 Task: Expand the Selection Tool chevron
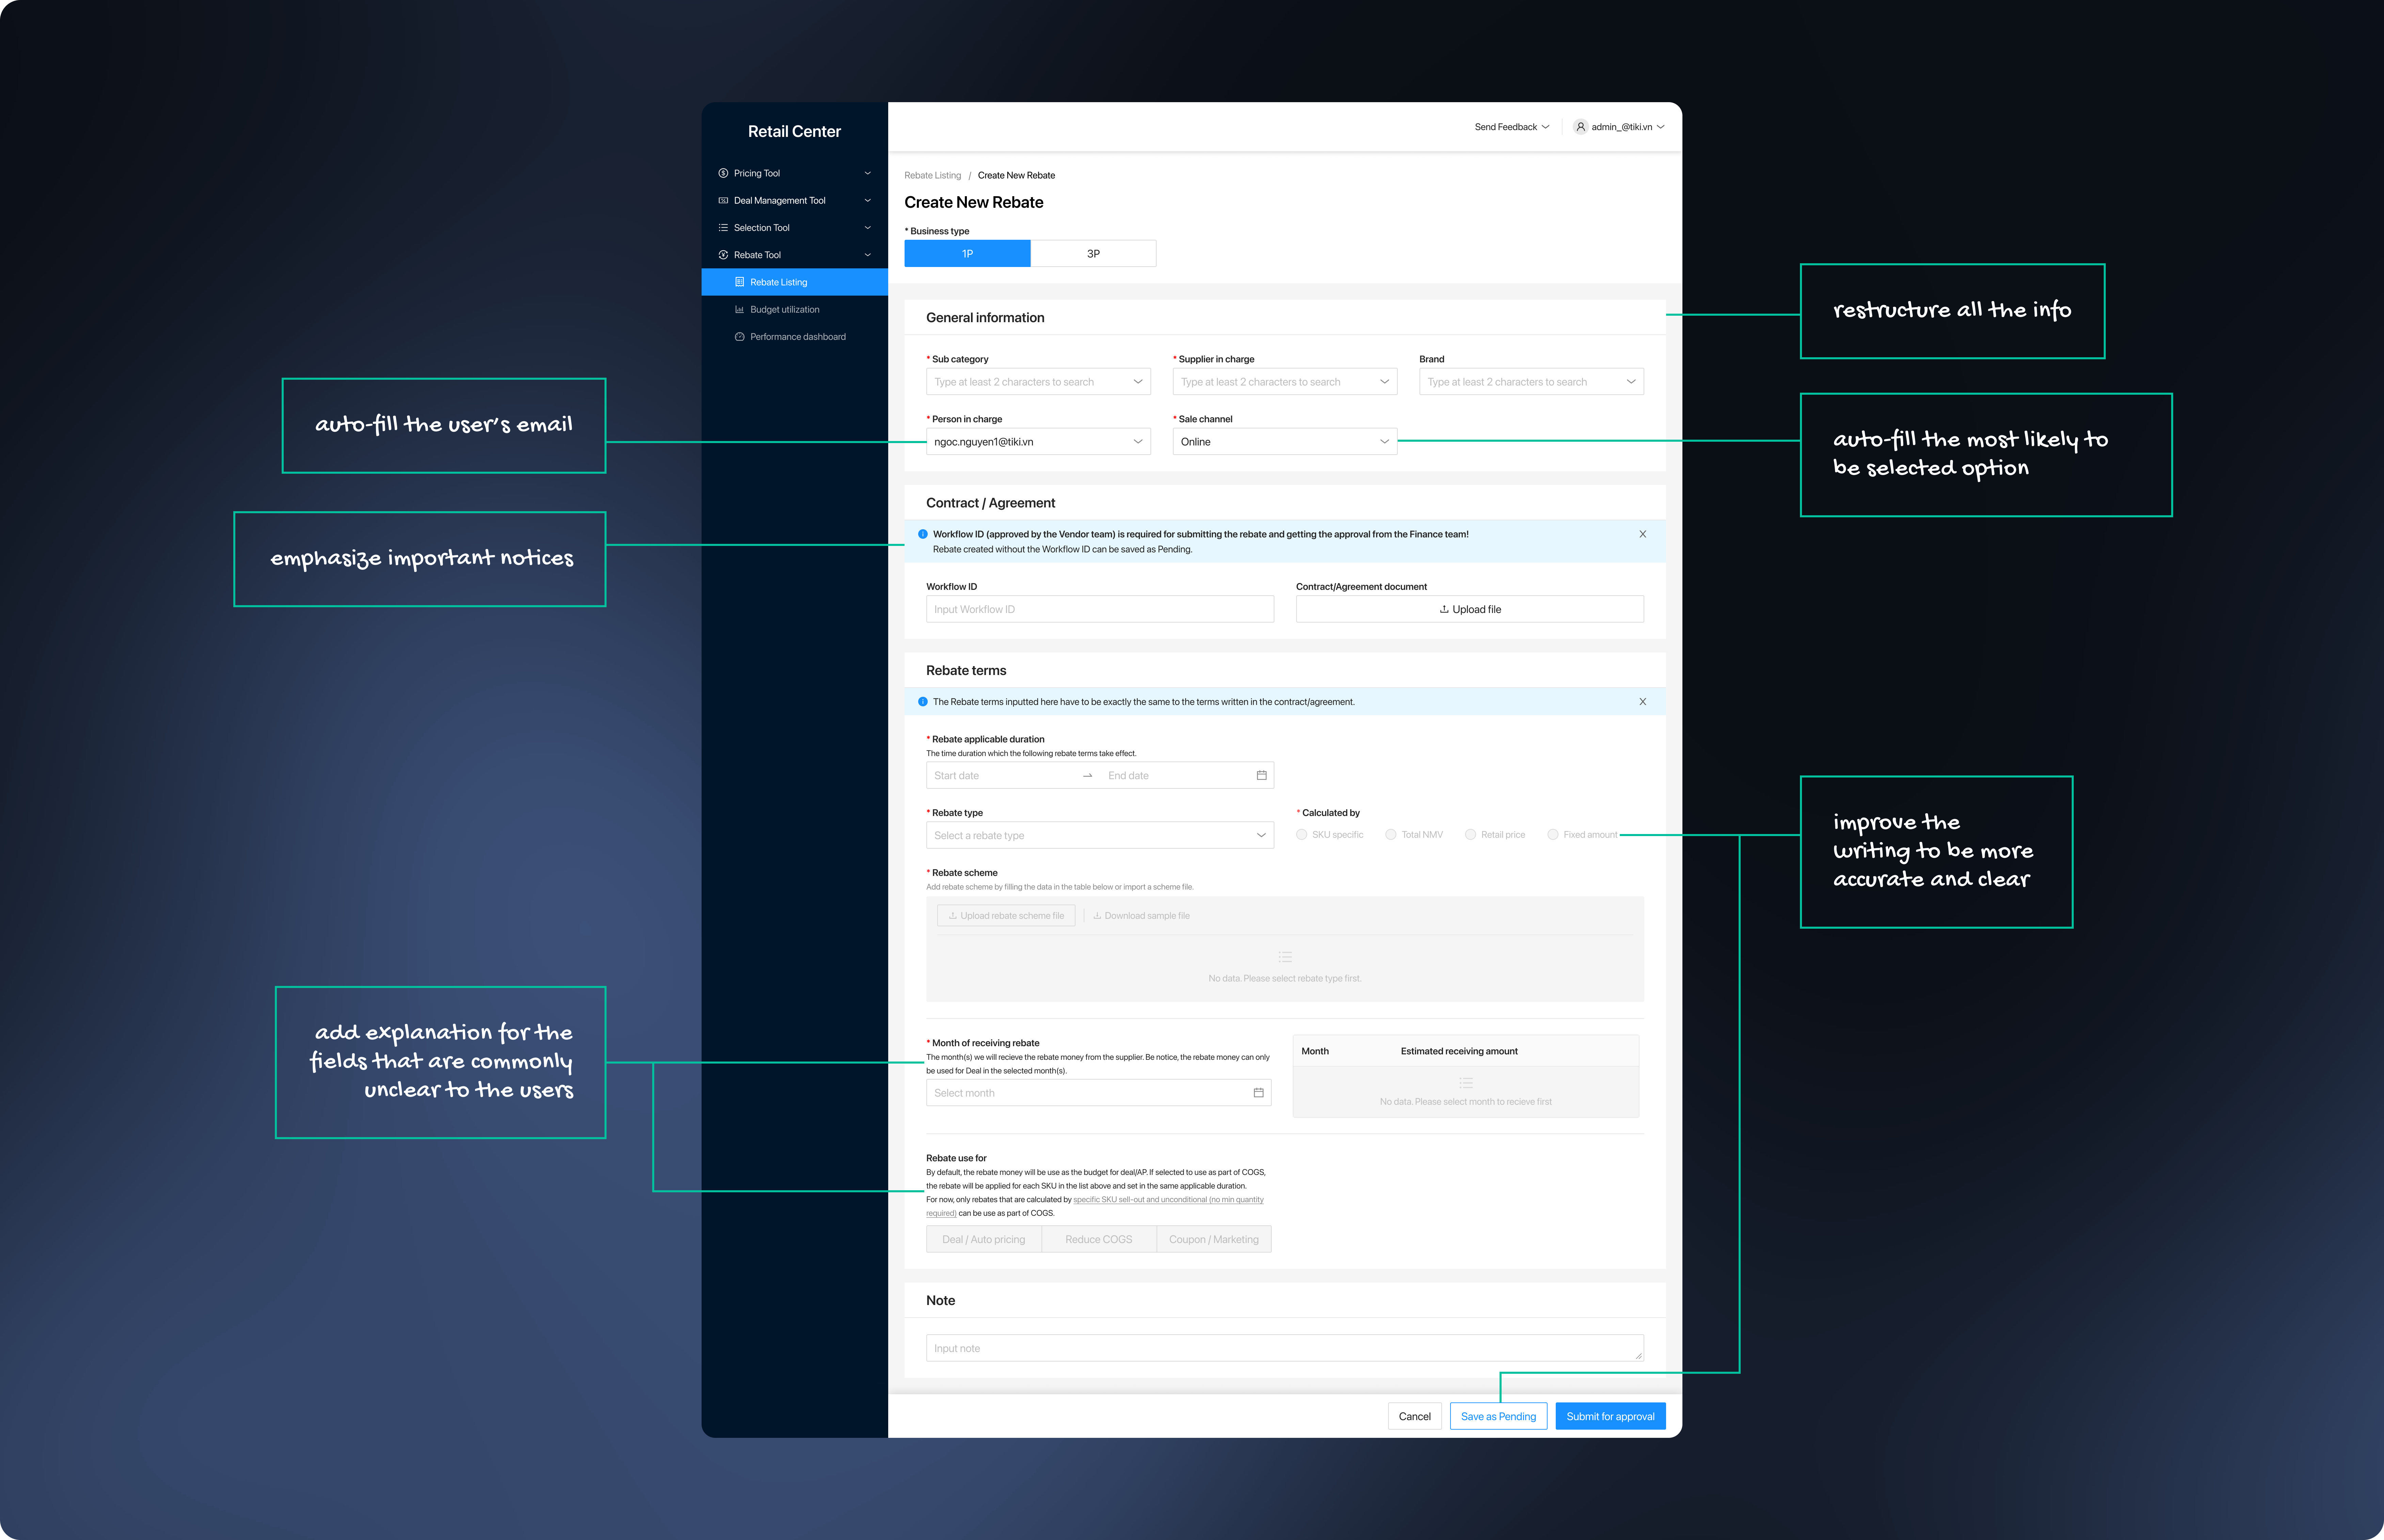(x=868, y=228)
